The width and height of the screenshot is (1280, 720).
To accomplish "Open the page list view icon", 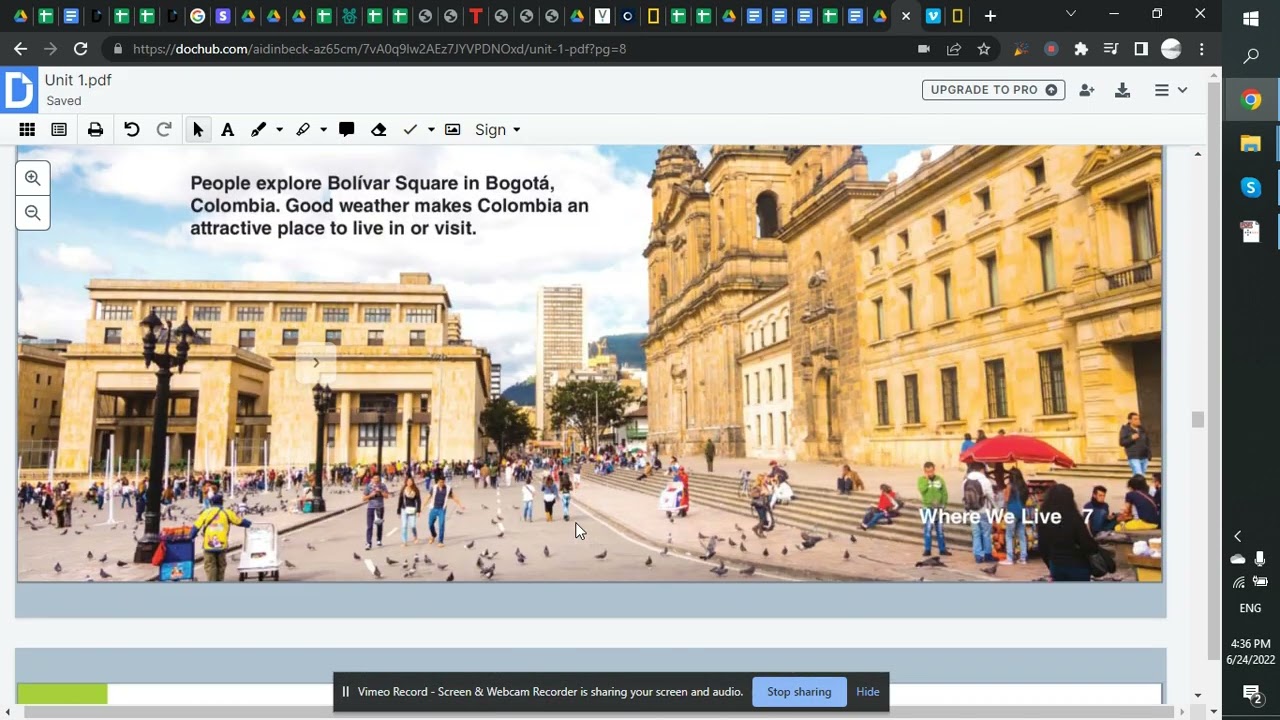I will [x=59, y=130].
